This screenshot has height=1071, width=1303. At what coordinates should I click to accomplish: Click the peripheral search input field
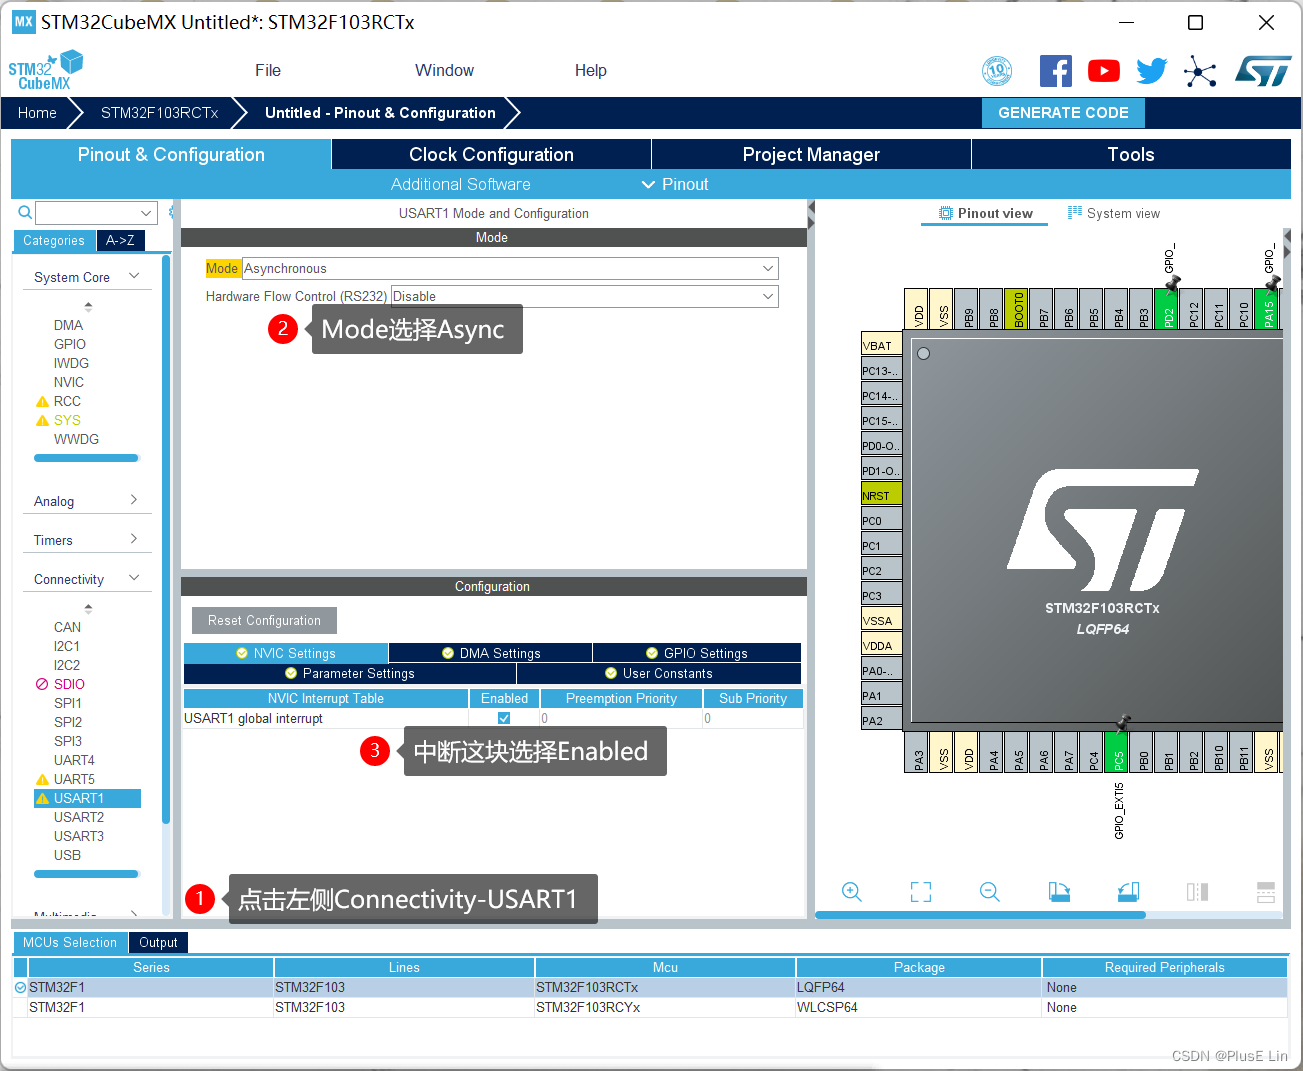(x=87, y=213)
